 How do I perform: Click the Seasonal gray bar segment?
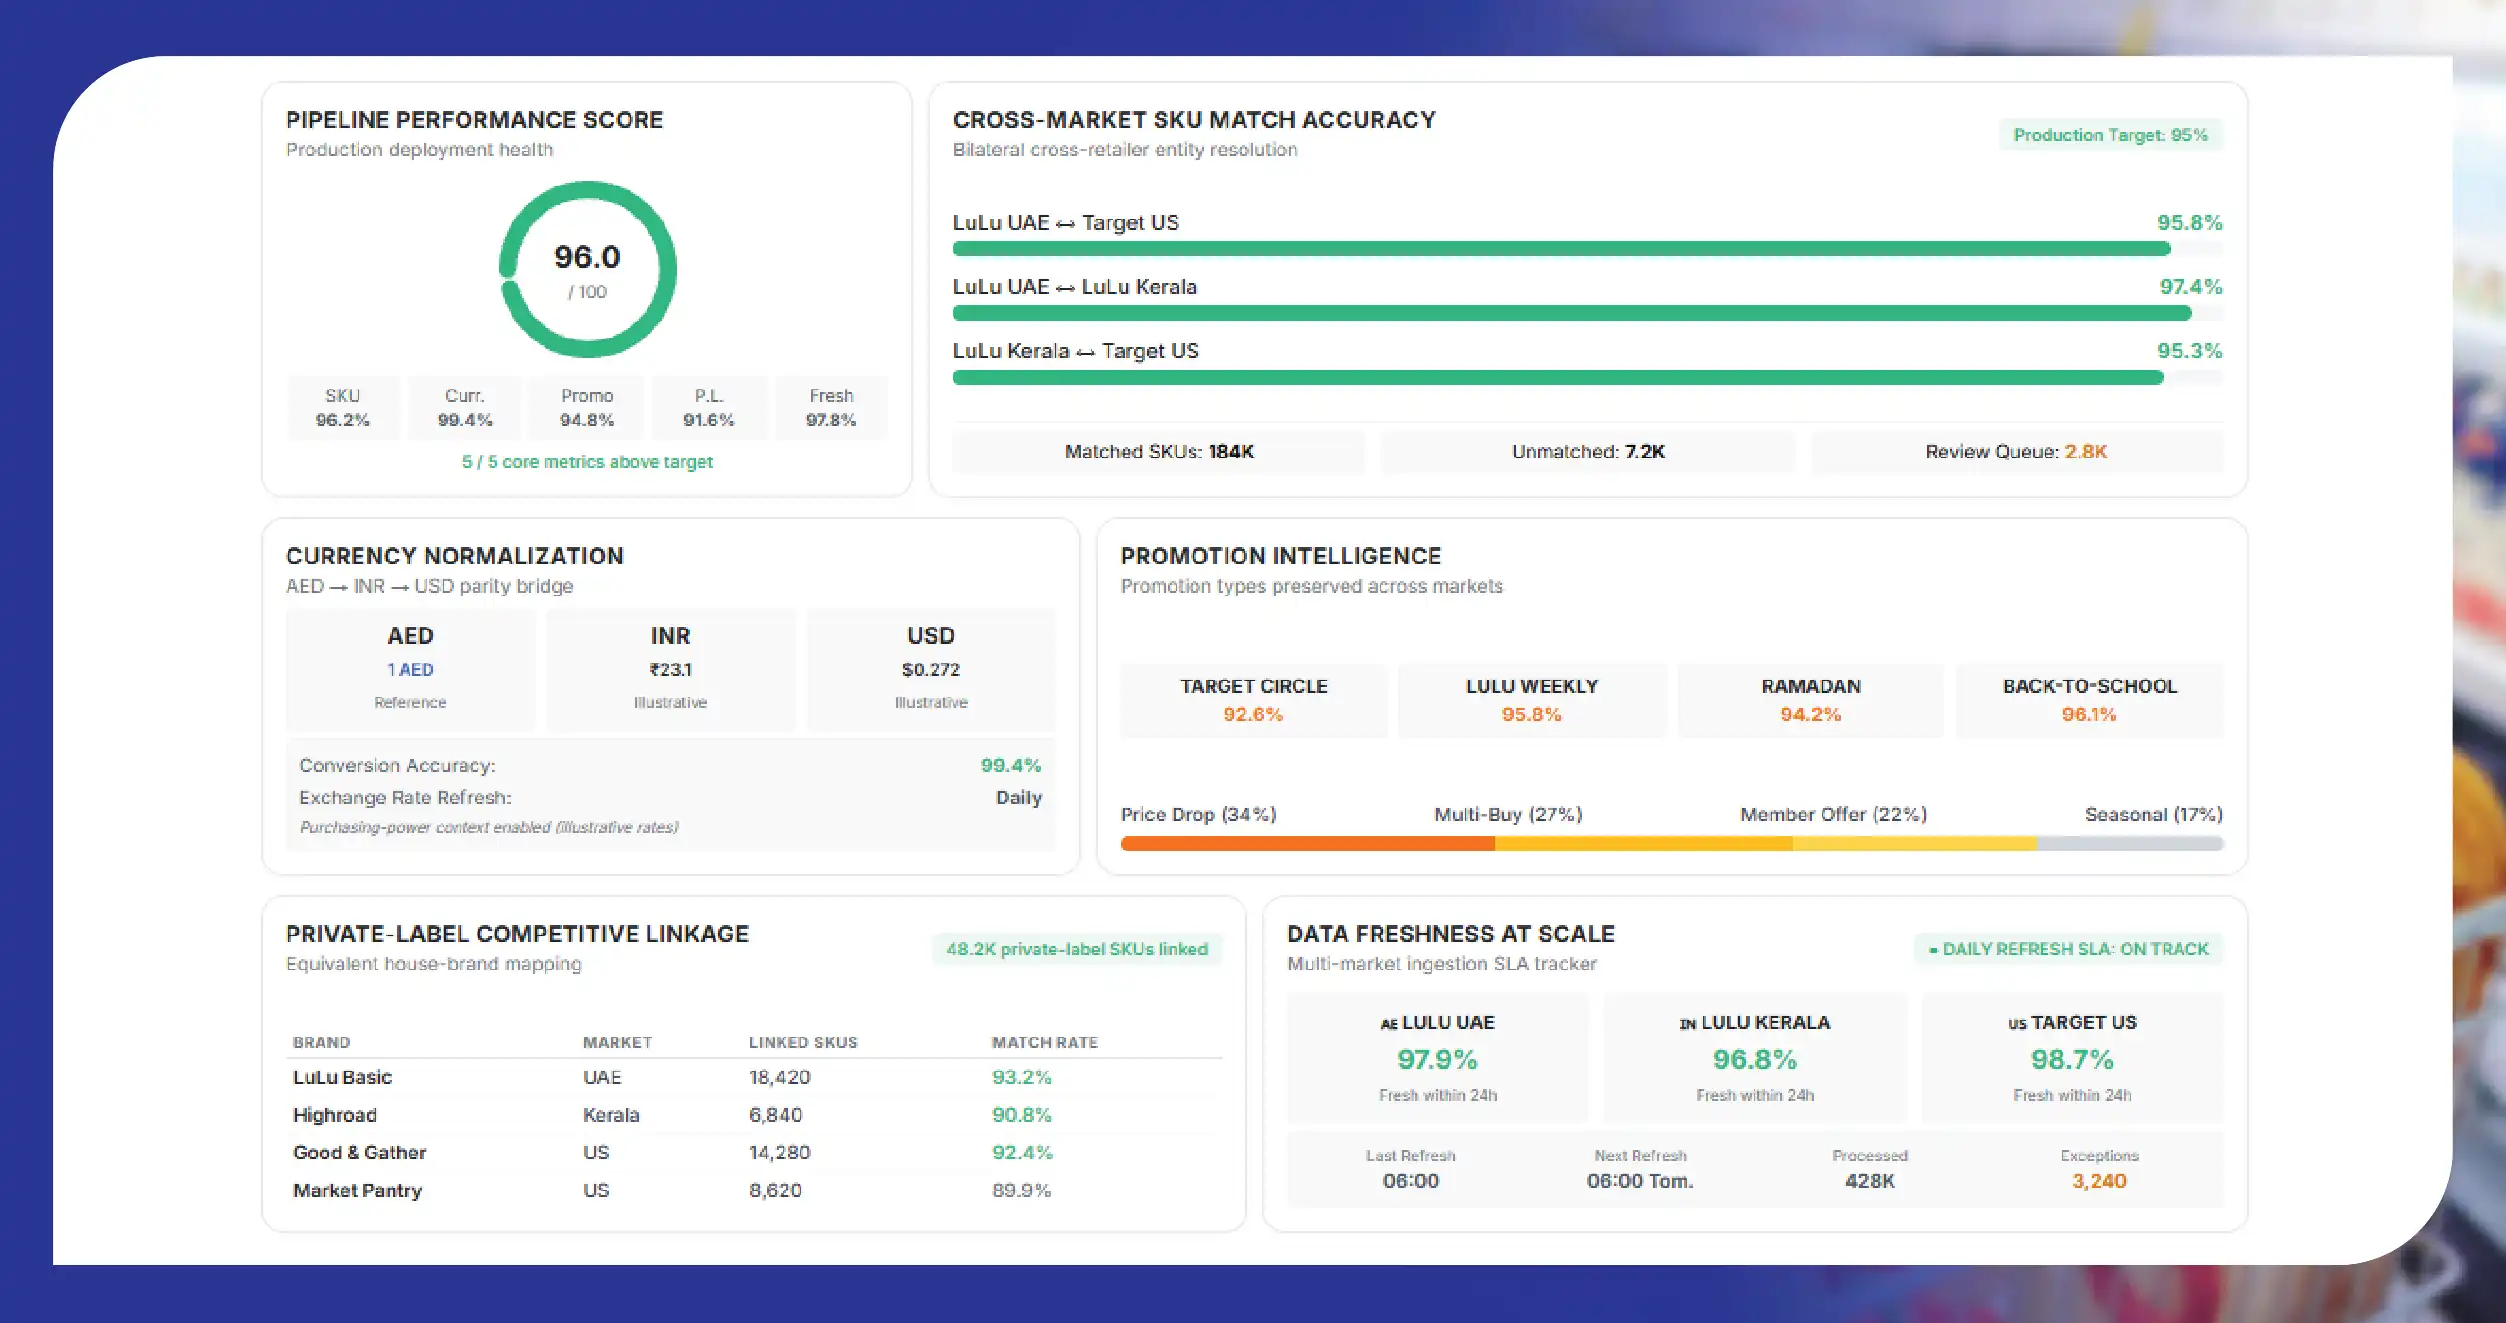[x=2130, y=844]
